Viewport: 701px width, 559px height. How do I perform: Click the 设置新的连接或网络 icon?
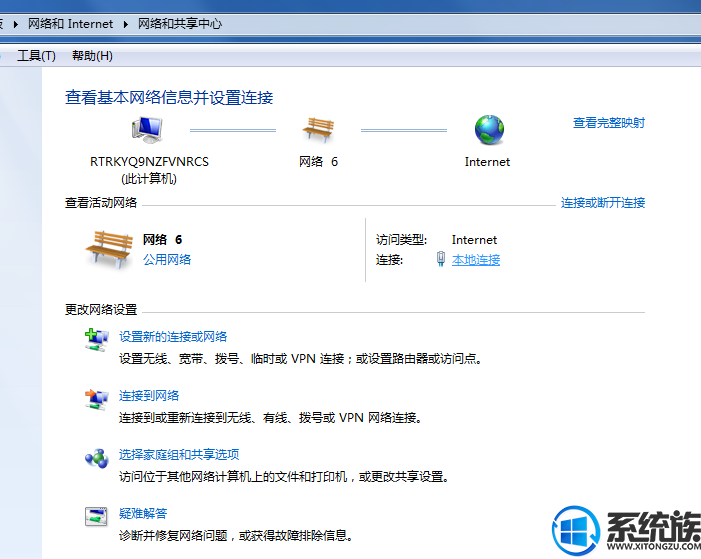tap(97, 340)
